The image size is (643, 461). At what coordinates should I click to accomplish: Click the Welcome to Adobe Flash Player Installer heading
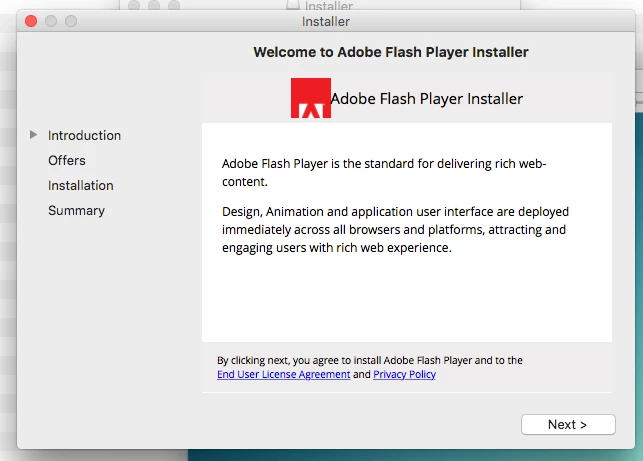391,52
